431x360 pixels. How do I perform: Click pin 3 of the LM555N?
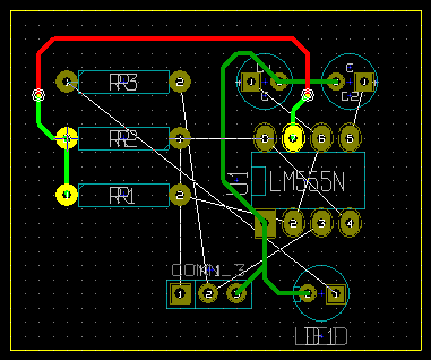tap(321, 223)
